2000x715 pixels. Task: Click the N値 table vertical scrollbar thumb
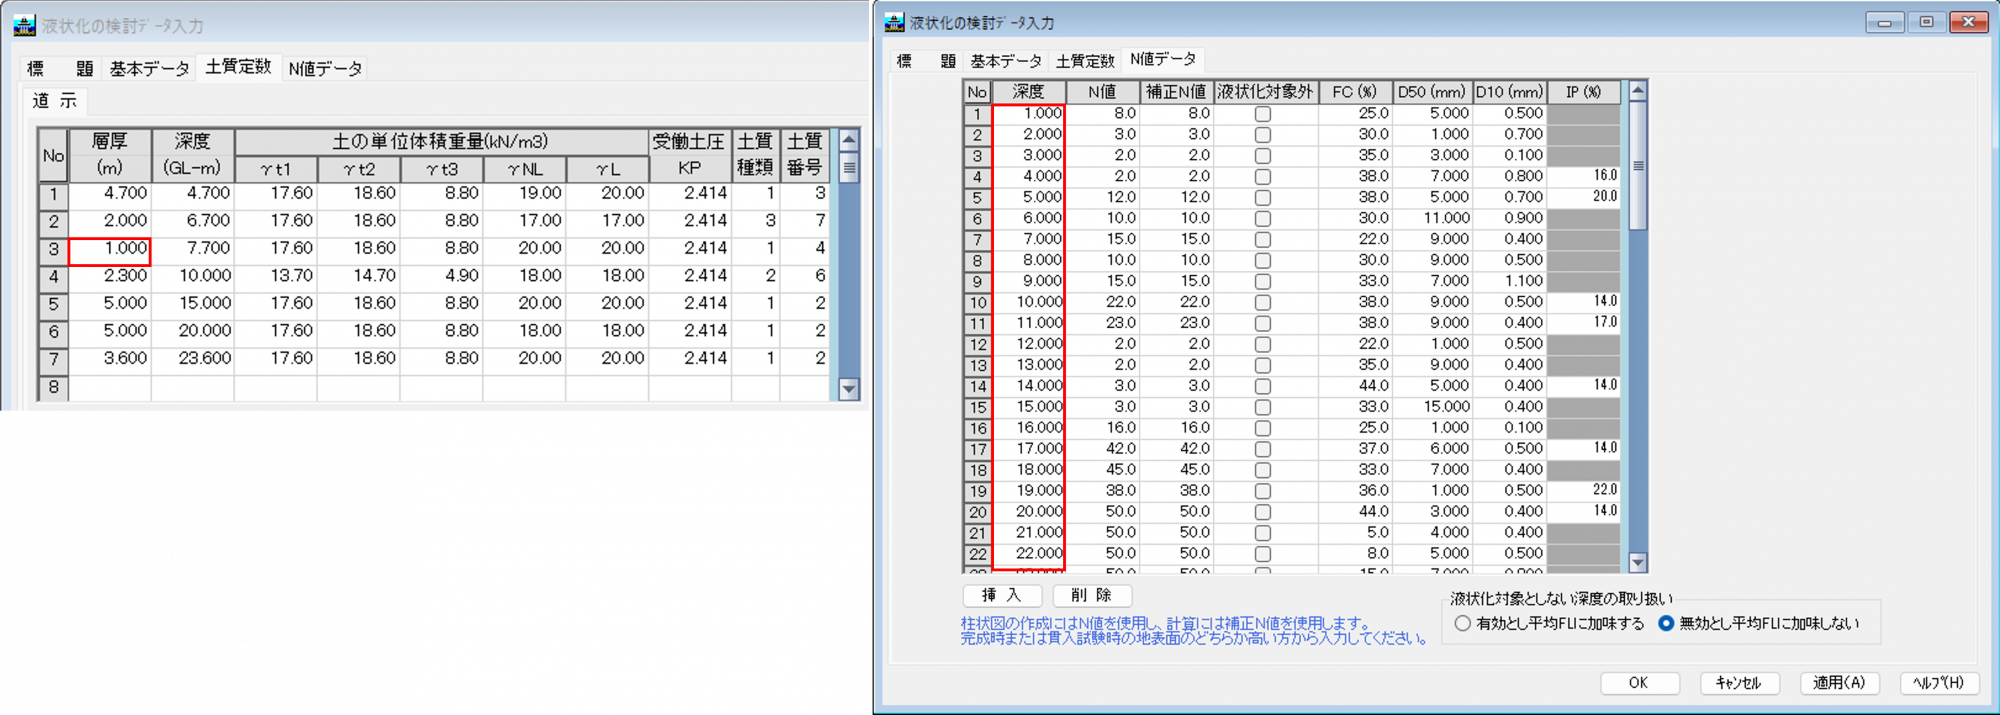1637,166
